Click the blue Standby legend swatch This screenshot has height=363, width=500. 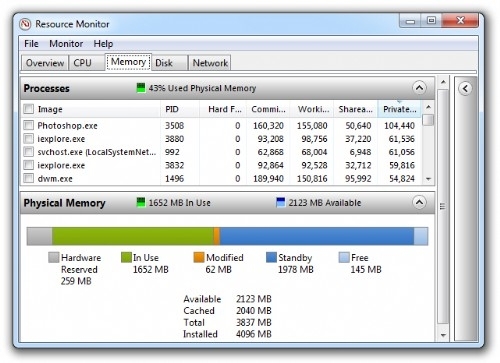coord(271,257)
